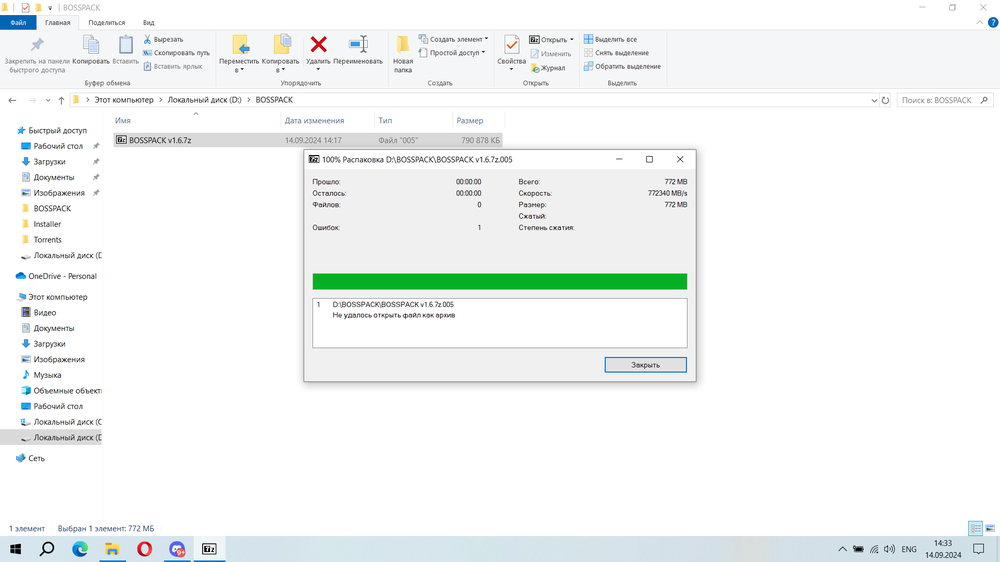Viewport: 1000px width, 562px height.
Task: Open address bar history dropdown
Action: (x=874, y=100)
